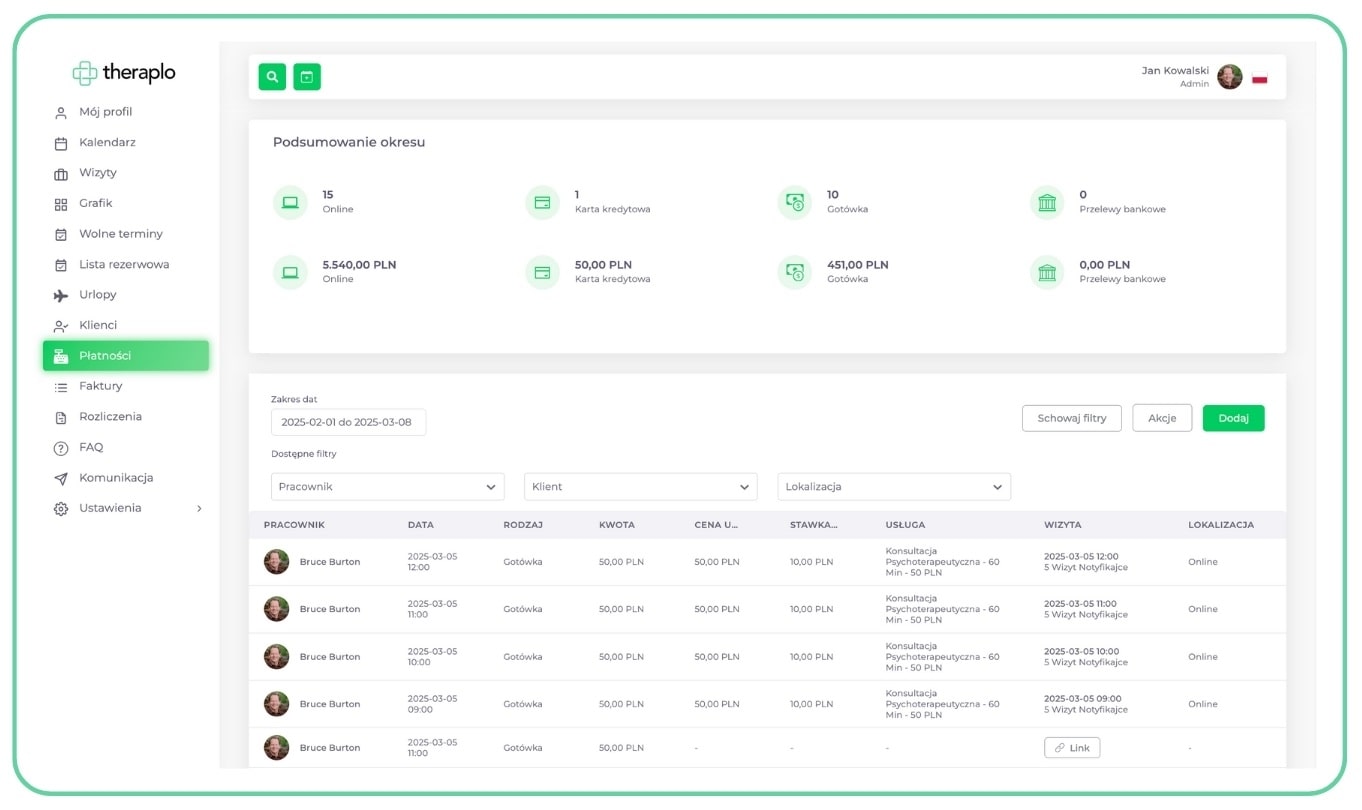Click the Online laptop icon in summary
The width and height of the screenshot is (1362, 810).
pos(290,202)
